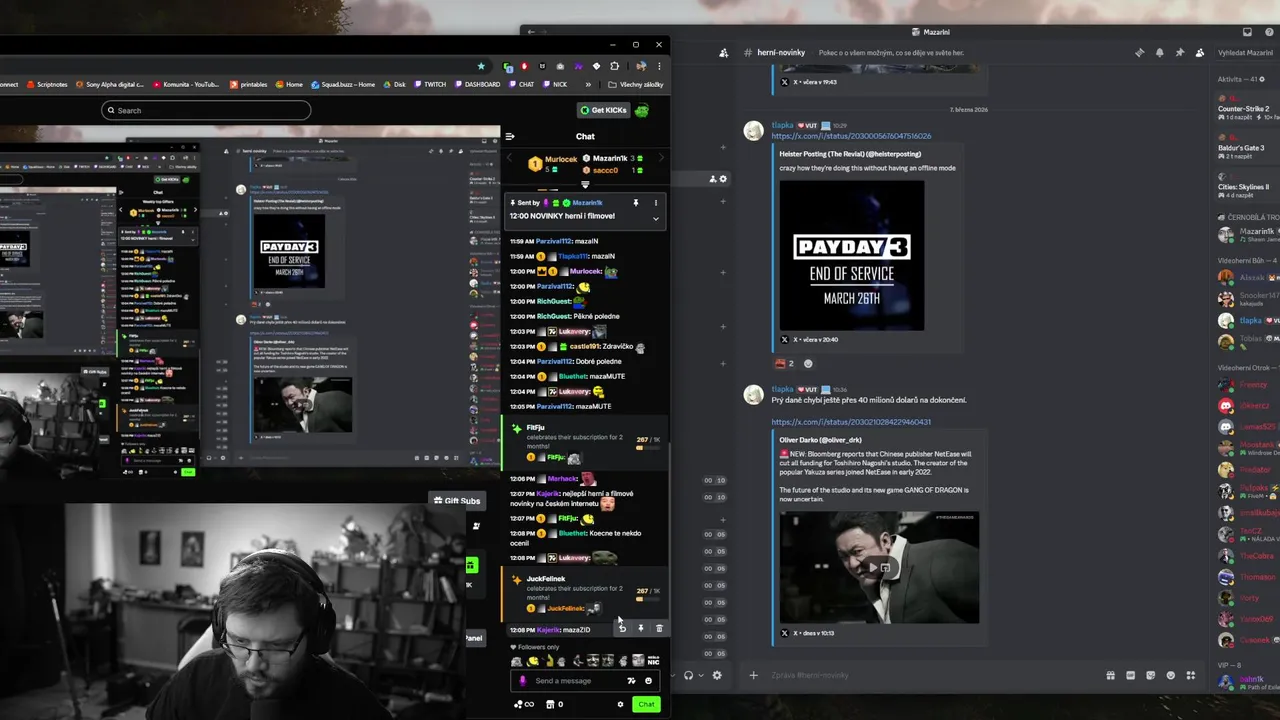This screenshot has width=1280, height=720.
Task: Open the emoji picker in Kick message box
Action: (648, 681)
